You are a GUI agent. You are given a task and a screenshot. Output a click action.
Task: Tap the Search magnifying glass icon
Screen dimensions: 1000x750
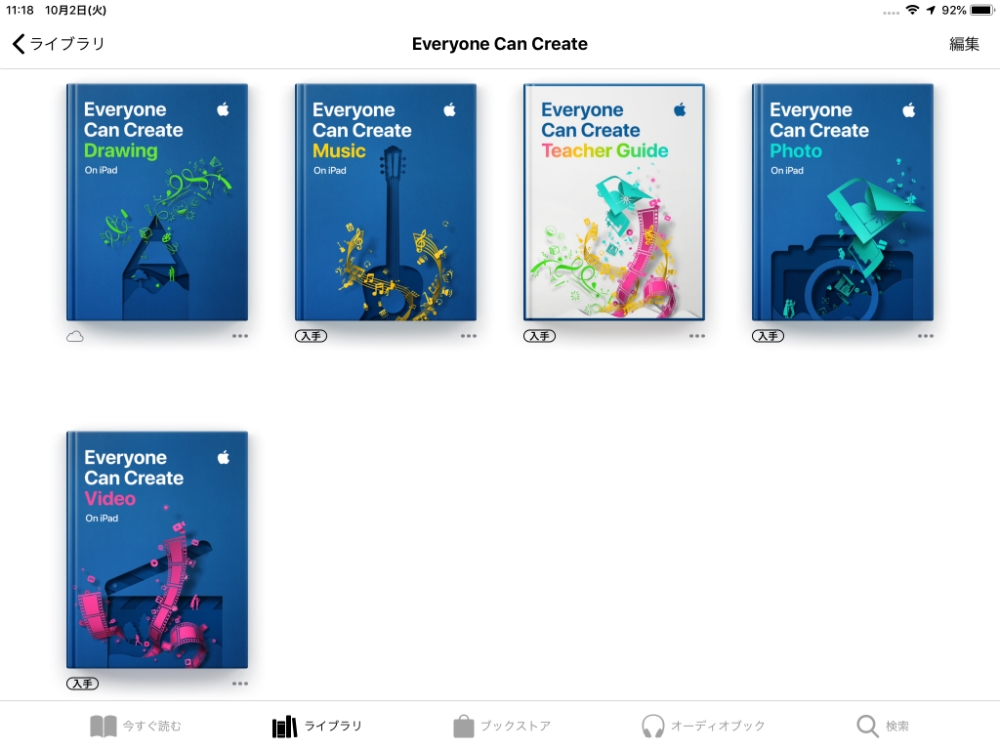pyautogui.click(x=866, y=726)
